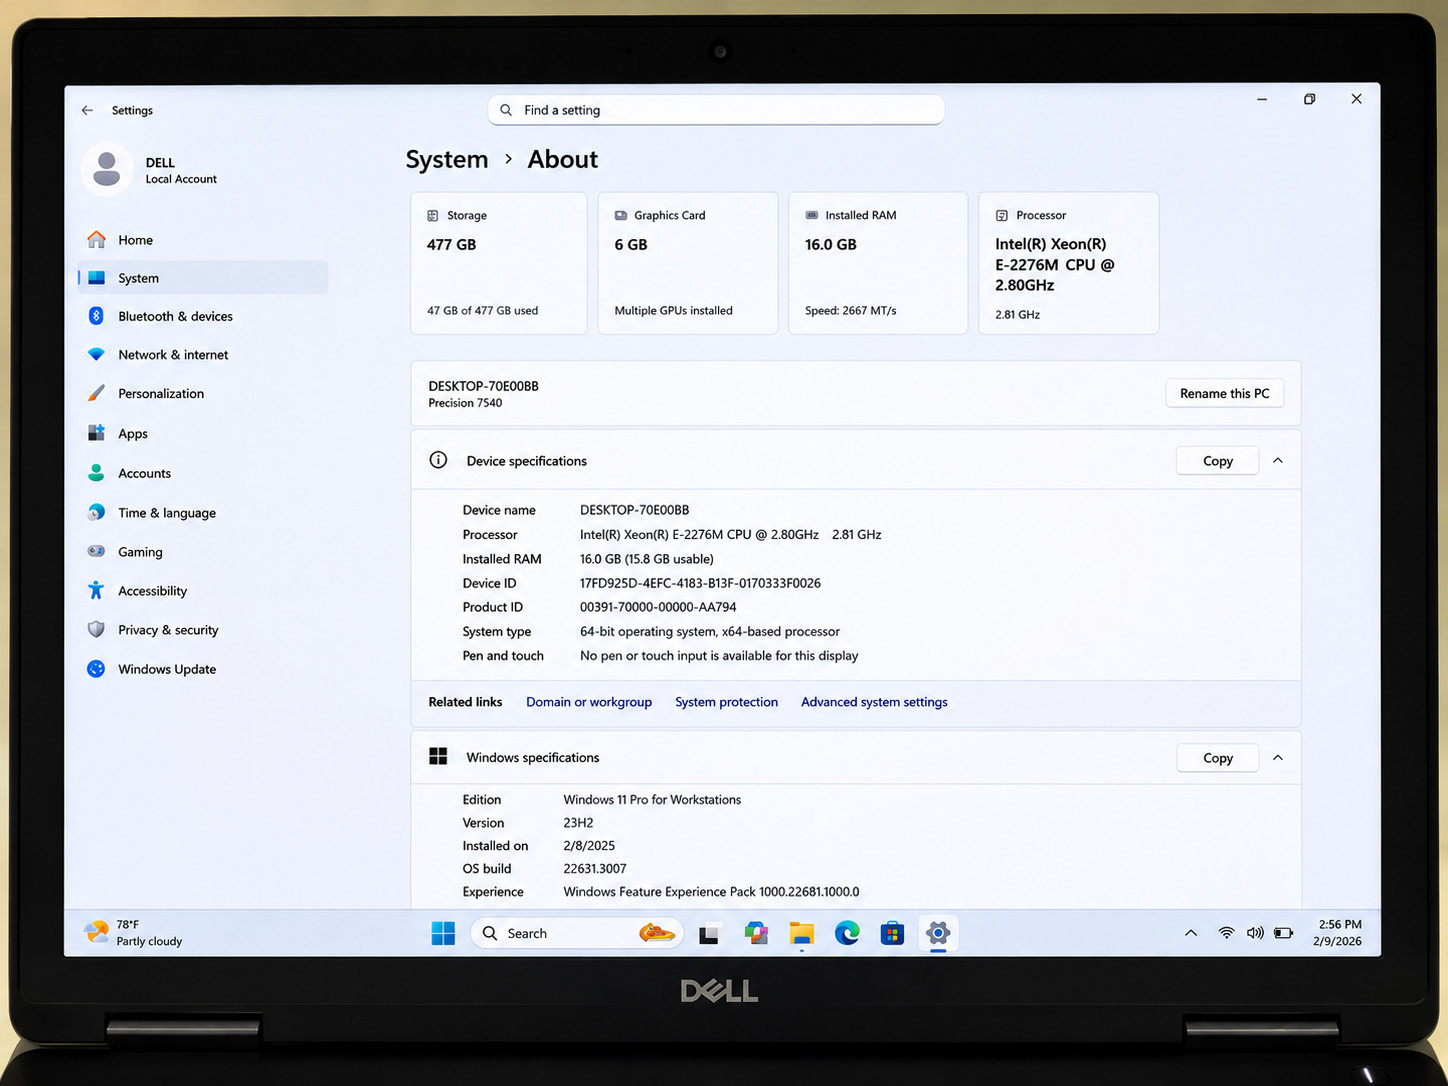Image resolution: width=1448 pixels, height=1086 pixels.
Task: Click the Privacy & security shield icon
Action: point(96,629)
